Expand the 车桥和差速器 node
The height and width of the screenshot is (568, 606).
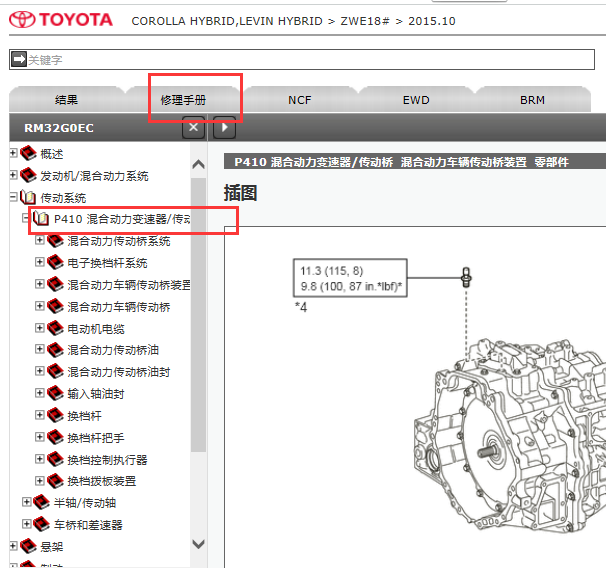[26, 524]
